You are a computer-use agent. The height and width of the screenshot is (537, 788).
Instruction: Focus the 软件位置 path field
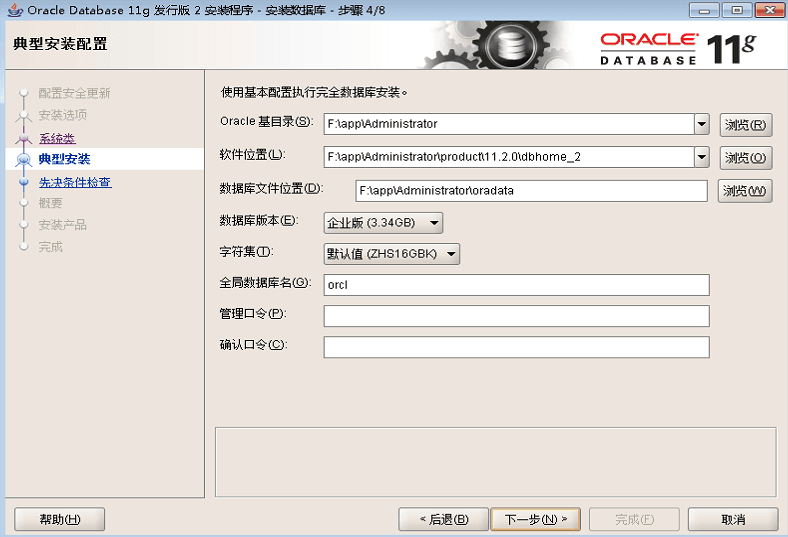pos(509,157)
